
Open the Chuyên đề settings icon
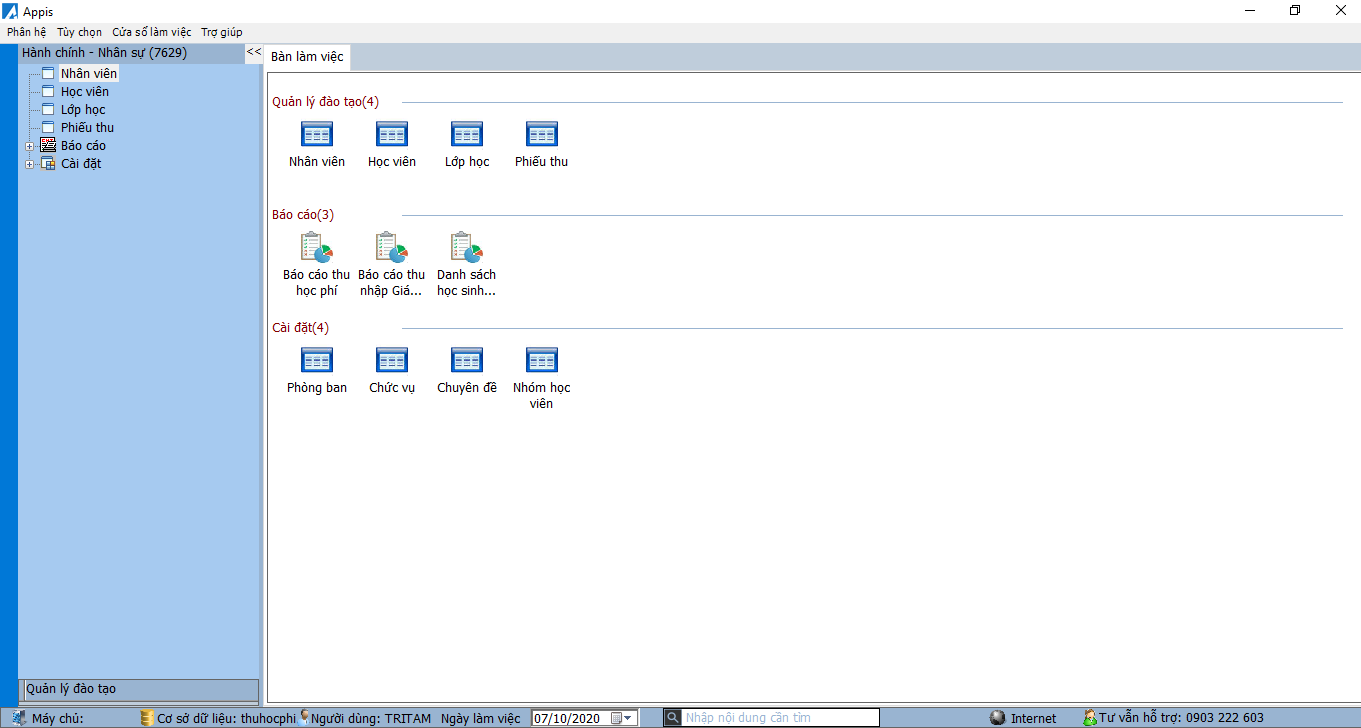(467, 360)
